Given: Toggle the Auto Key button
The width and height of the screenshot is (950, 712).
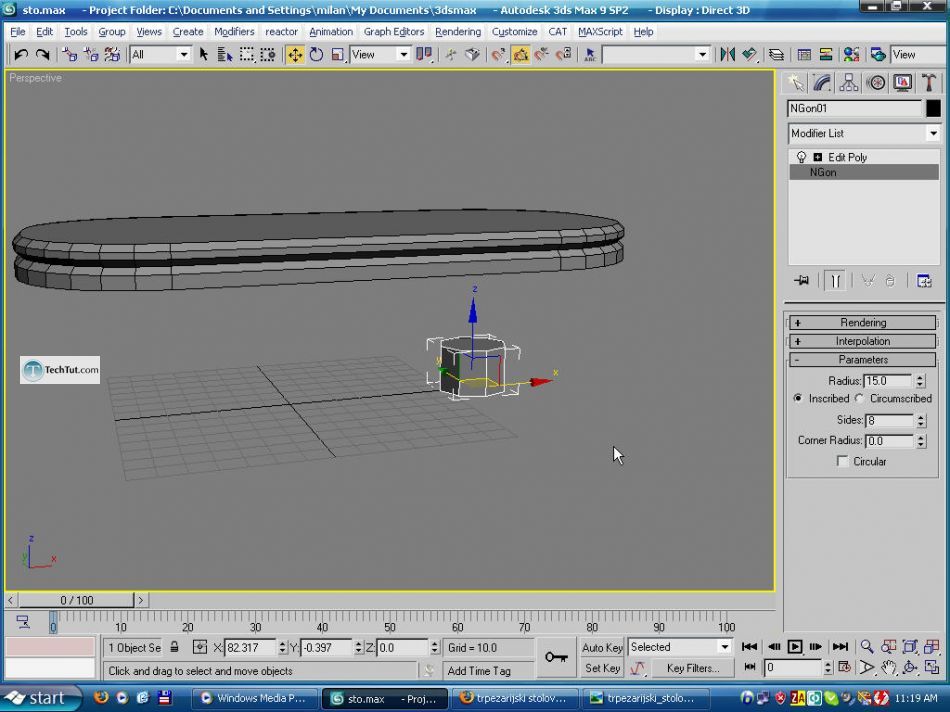Looking at the screenshot, I should pyautogui.click(x=602, y=647).
